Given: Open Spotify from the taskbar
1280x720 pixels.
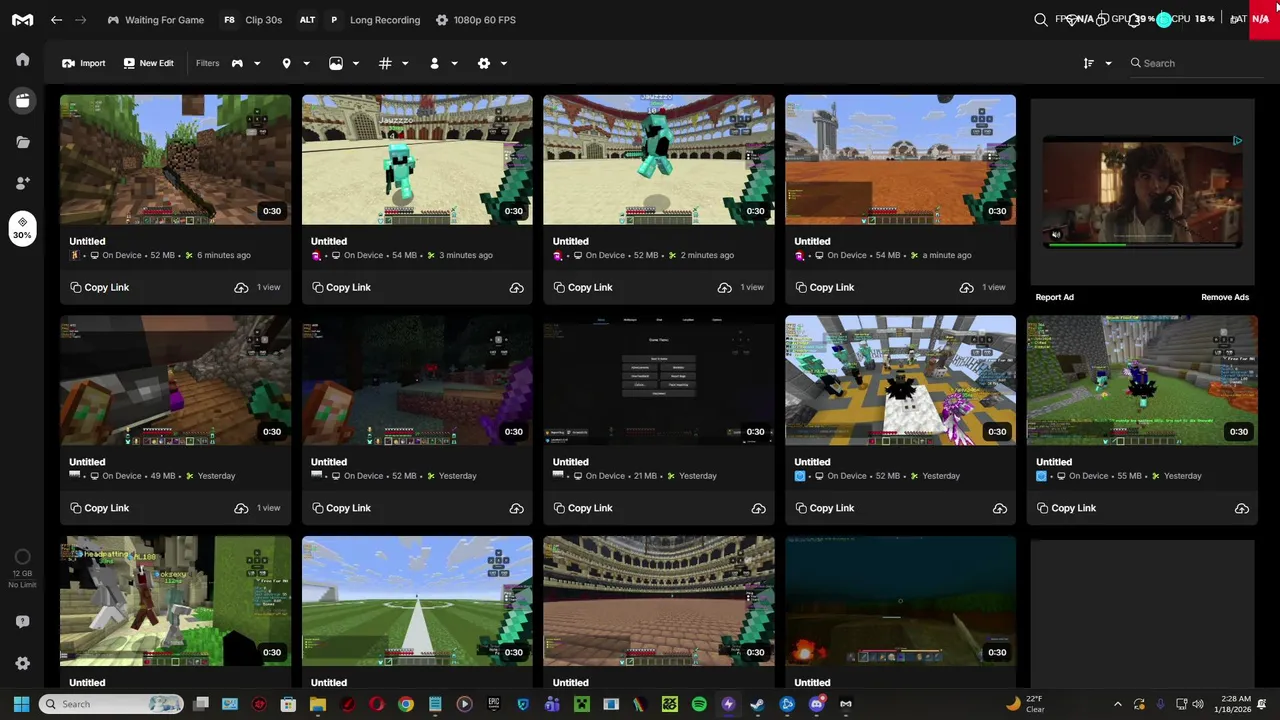Looking at the screenshot, I should [699, 704].
